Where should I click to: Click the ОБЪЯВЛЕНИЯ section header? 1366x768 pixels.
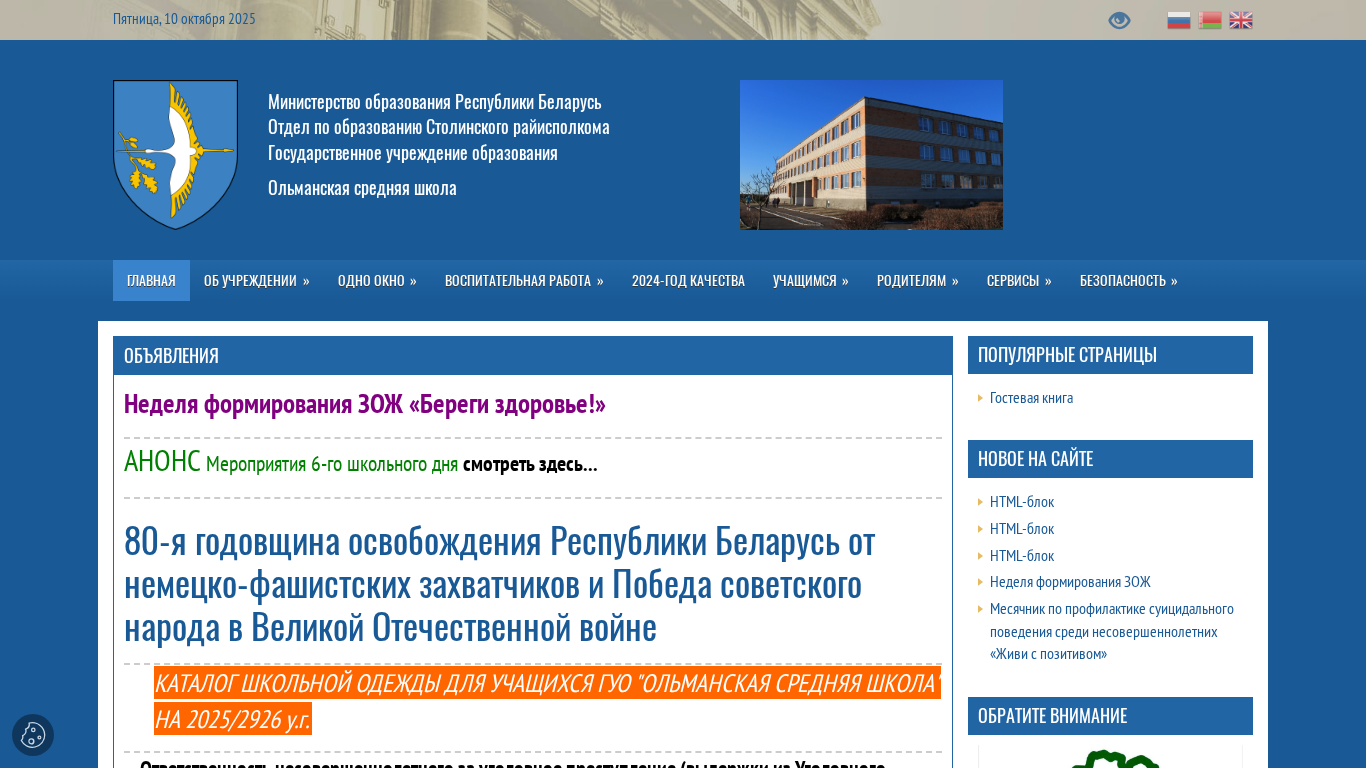(533, 356)
